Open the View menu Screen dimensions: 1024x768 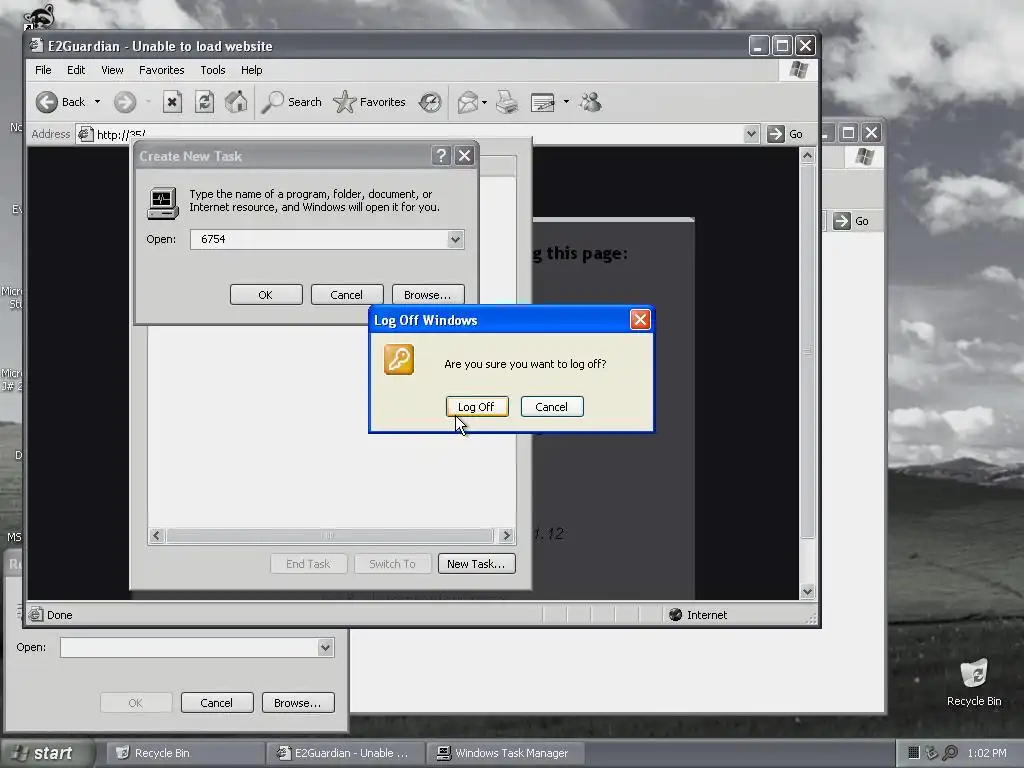(x=112, y=70)
